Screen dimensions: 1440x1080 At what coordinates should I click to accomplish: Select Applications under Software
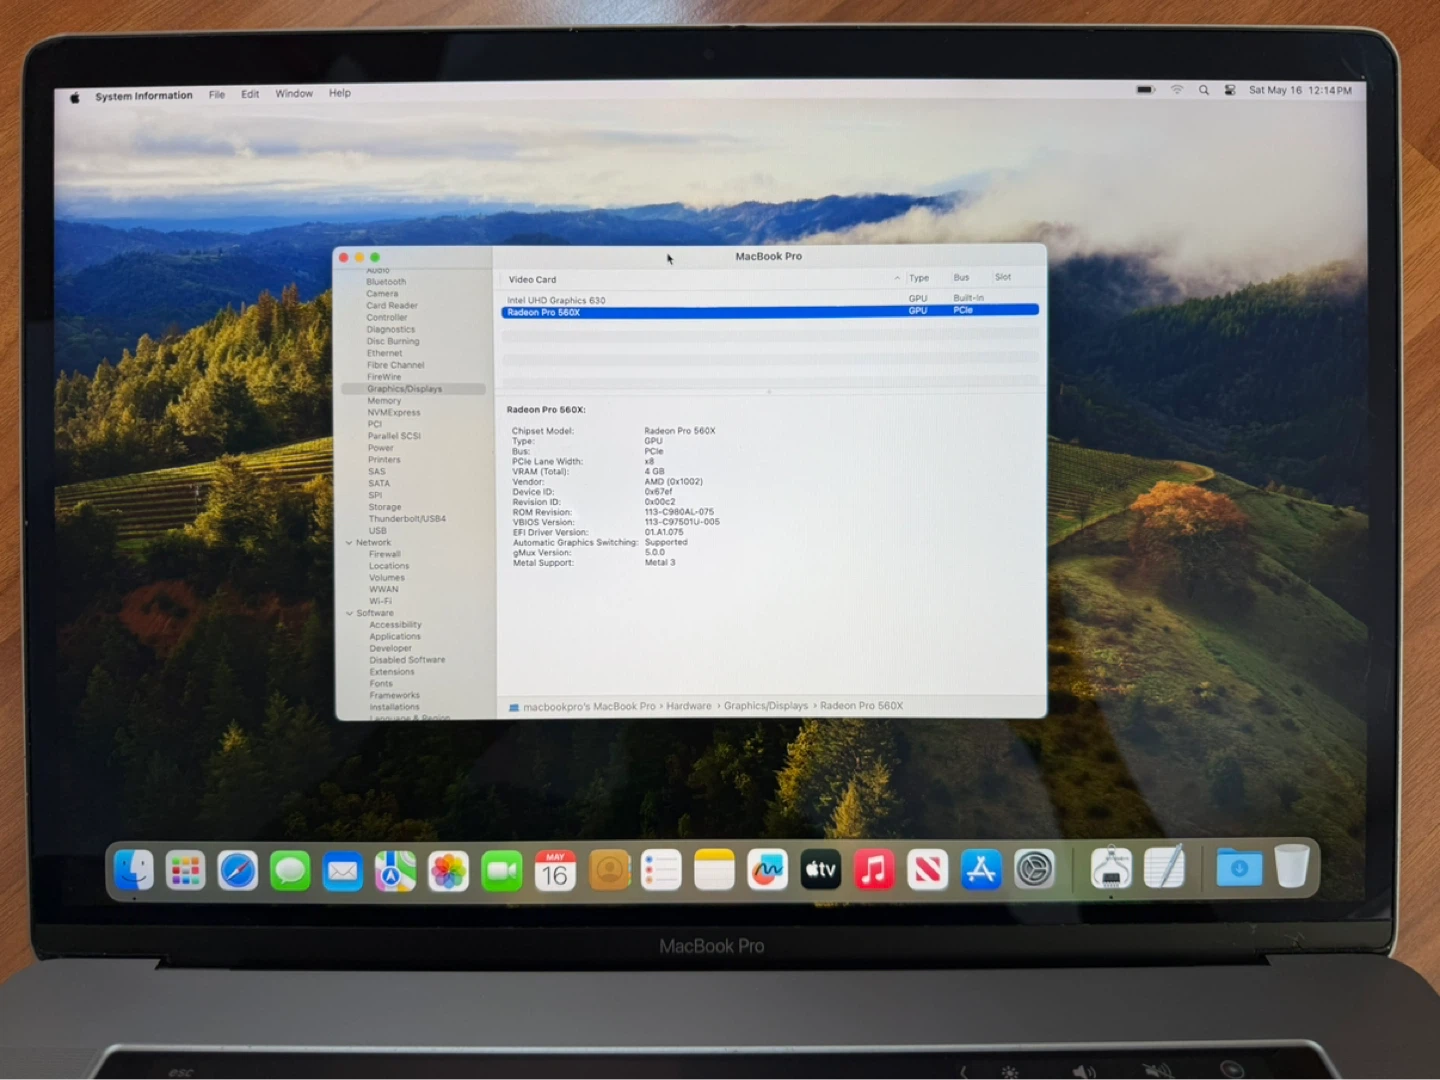(x=395, y=637)
